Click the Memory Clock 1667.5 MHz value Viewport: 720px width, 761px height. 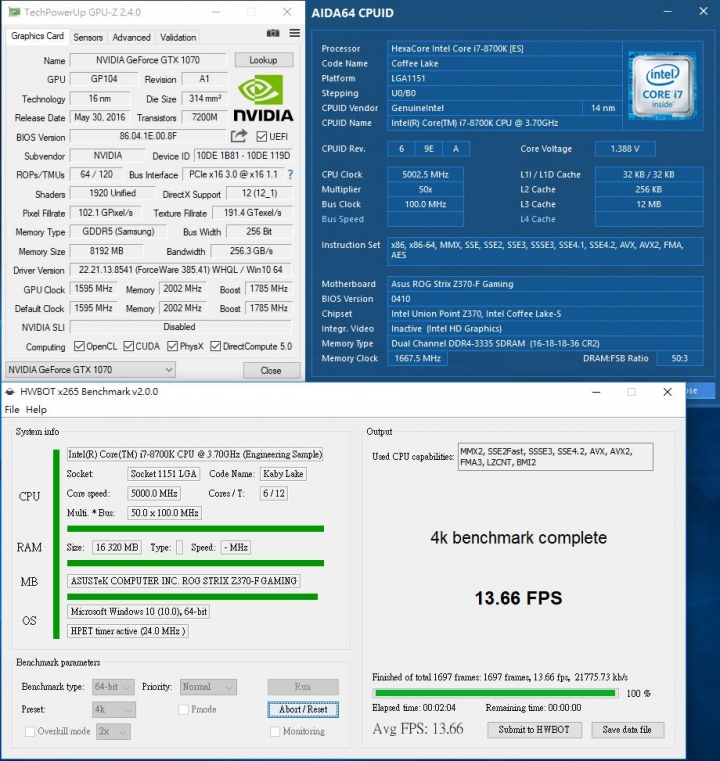tap(418, 359)
